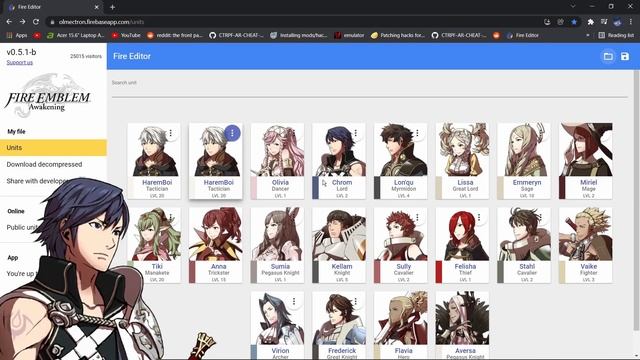The height and width of the screenshot is (360, 640).
Task: Click the visitors counter text
Action: [86, 56]
